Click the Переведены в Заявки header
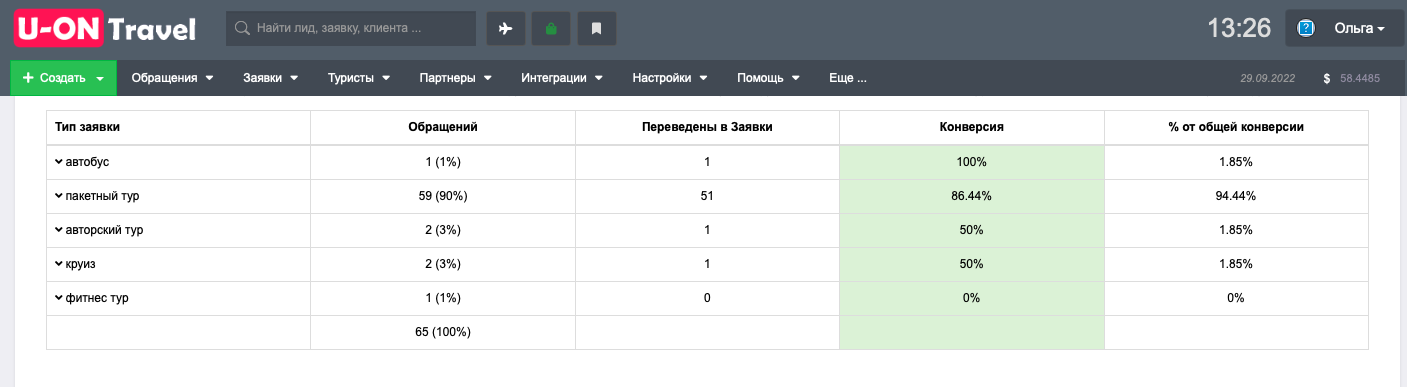Image resolution: width=1407 pixels, height=387 pixels. pos(707,127)
